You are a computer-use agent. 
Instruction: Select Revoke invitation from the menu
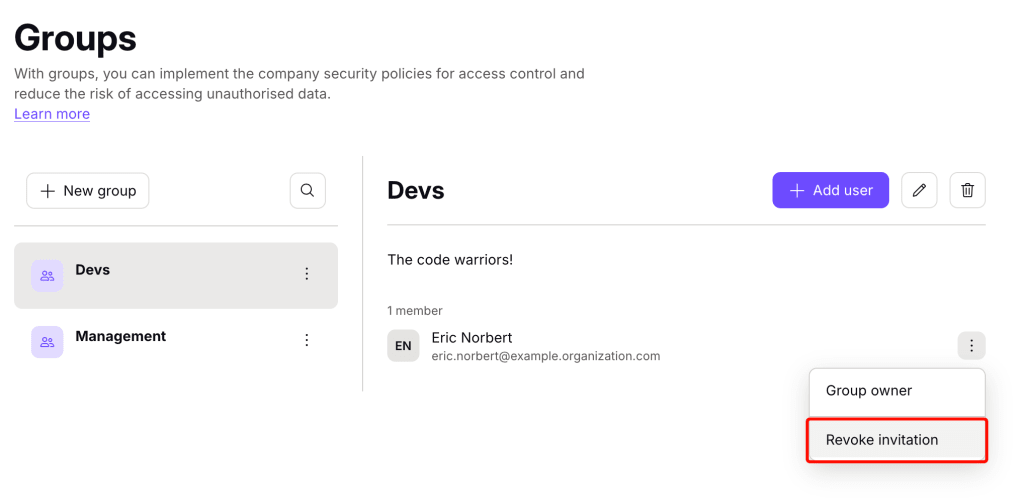[897, 440]
